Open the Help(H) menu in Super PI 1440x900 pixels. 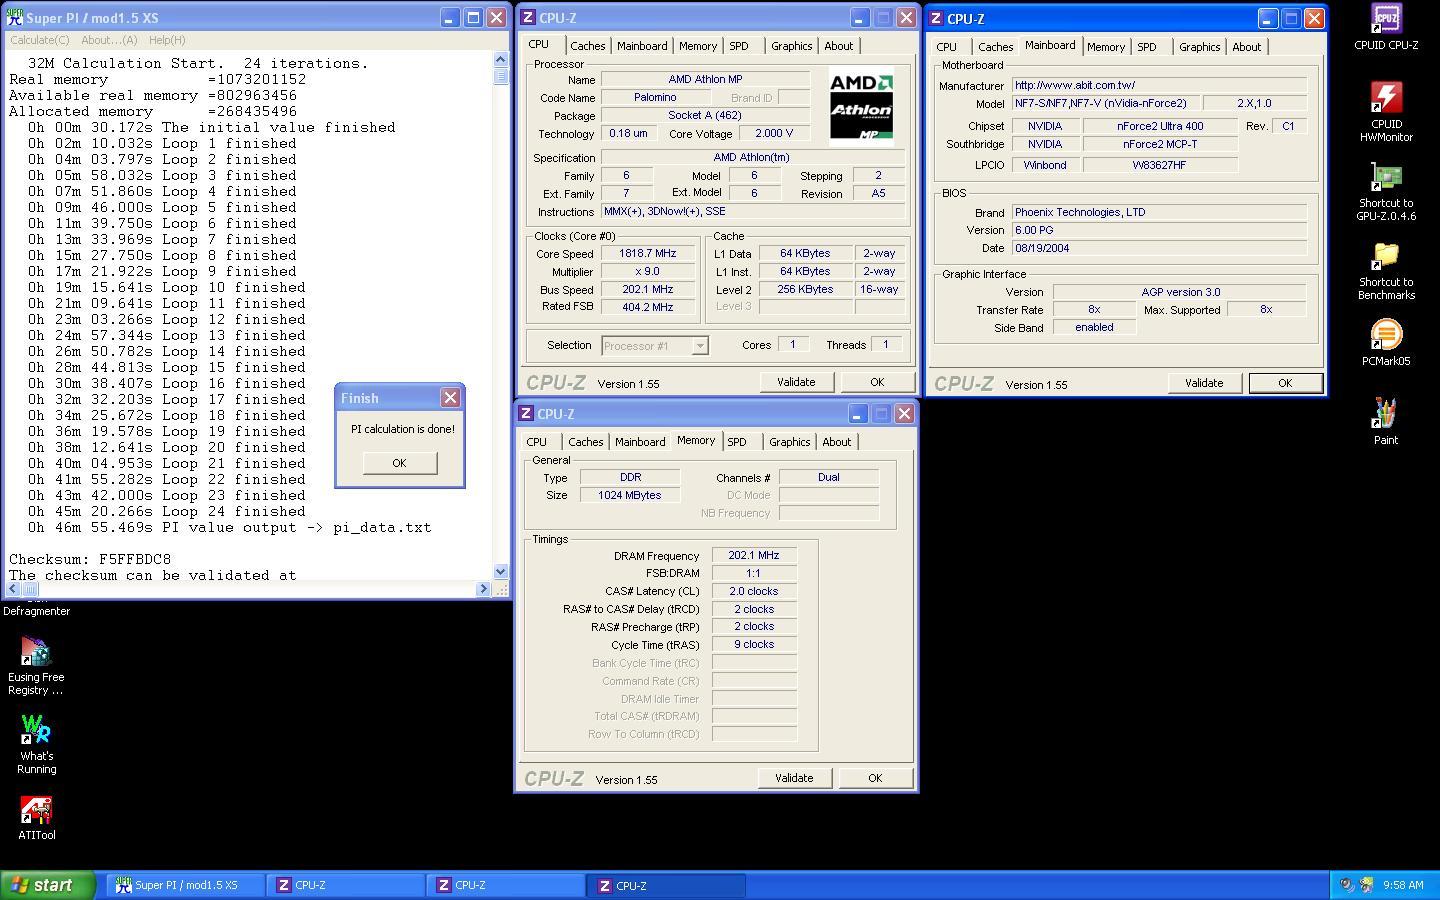point(167,40)
